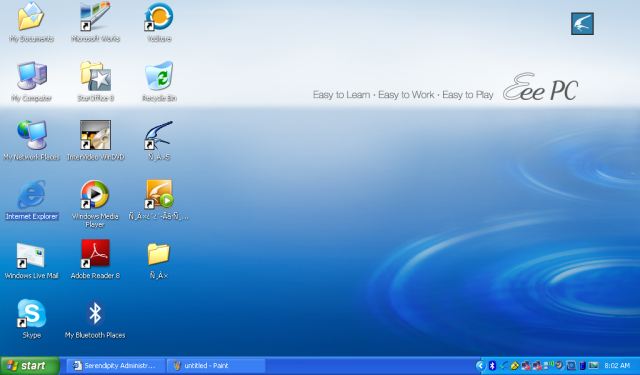Click the highlighted Internet Explorer icon

pos(31,200)
